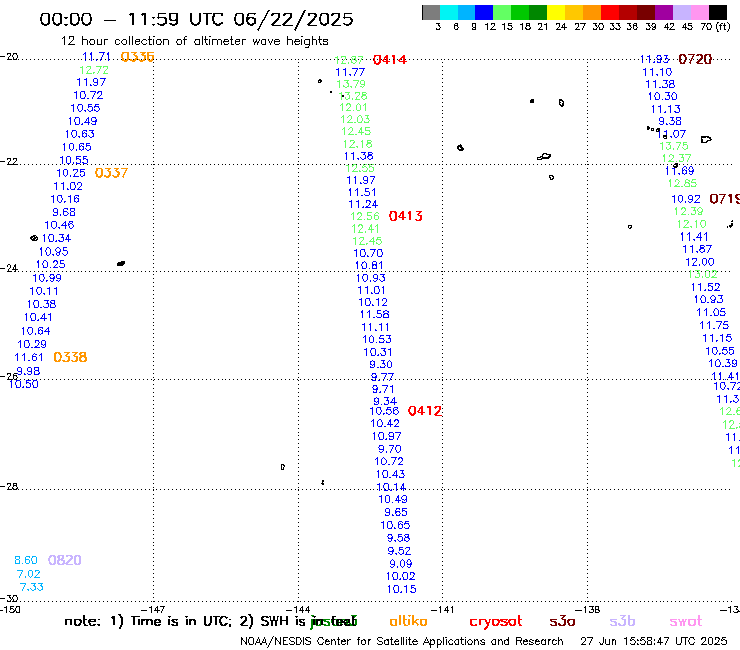The width and height of the screenshot is (740, 650).
Task: Click the gray 3 ft legend swatch
Action: pos(431,12)
